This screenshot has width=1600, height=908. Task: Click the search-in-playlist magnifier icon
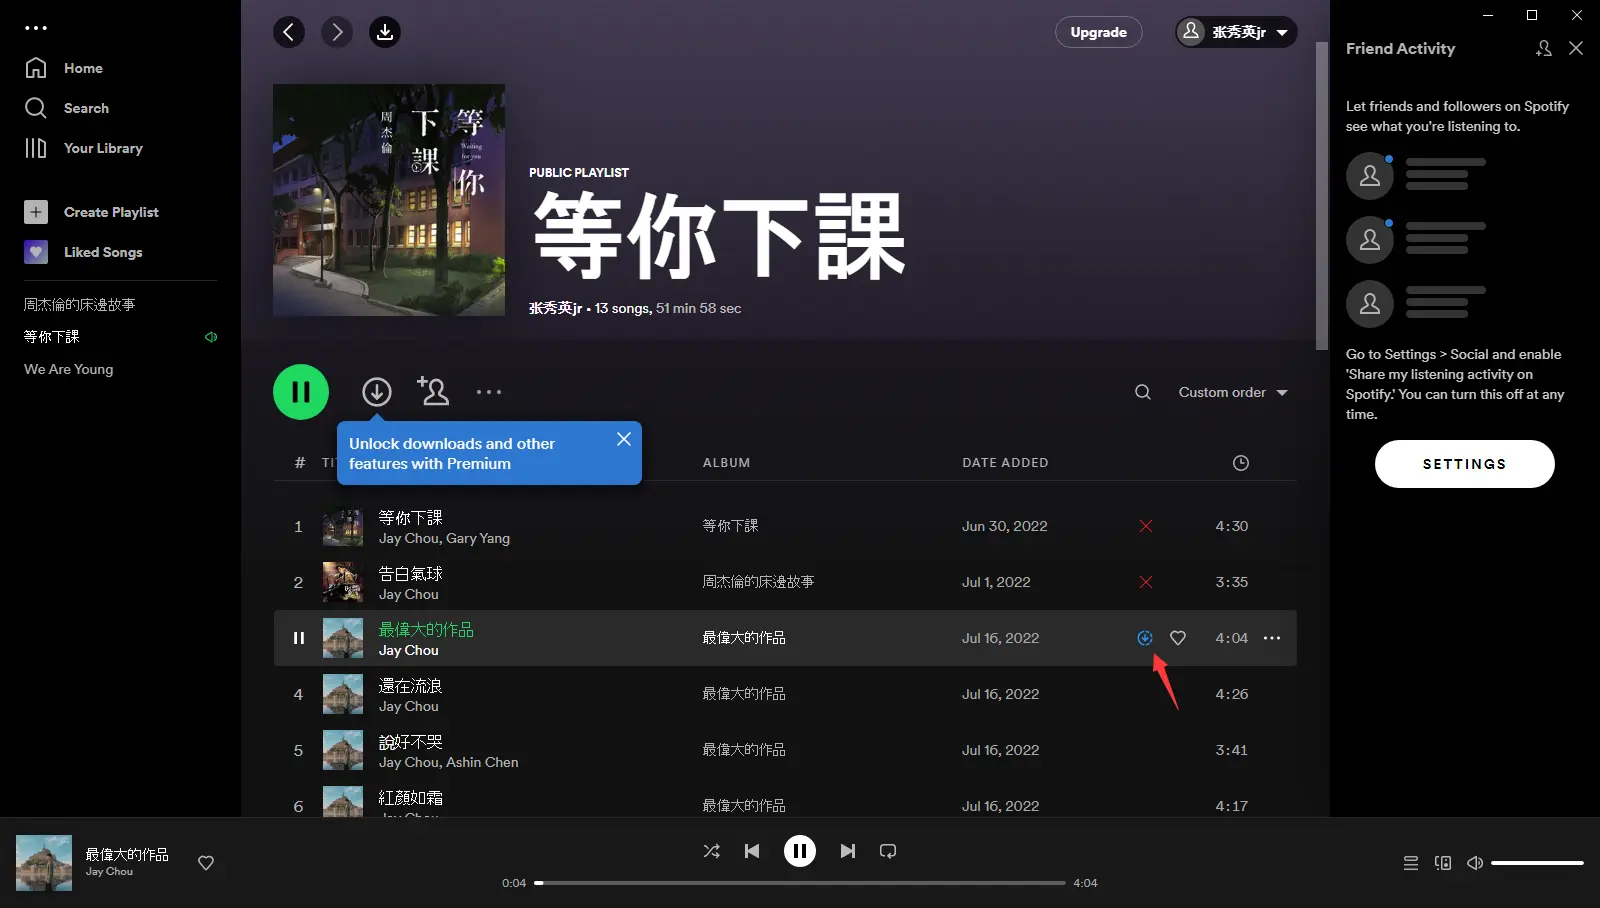click(1142, 392)
